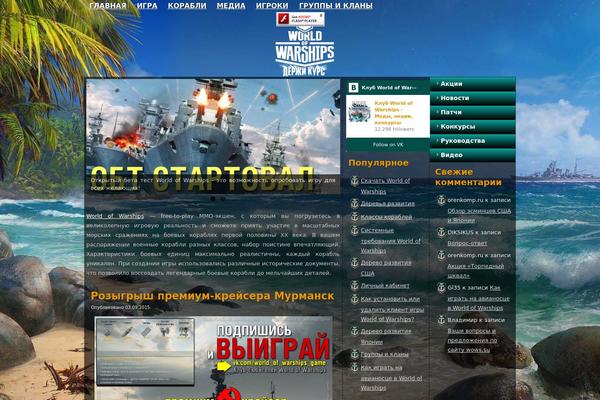Open article 'Розыгрыш премиум-крейсера Мурманск'
600x400 pixels.
tap(212, 296)
